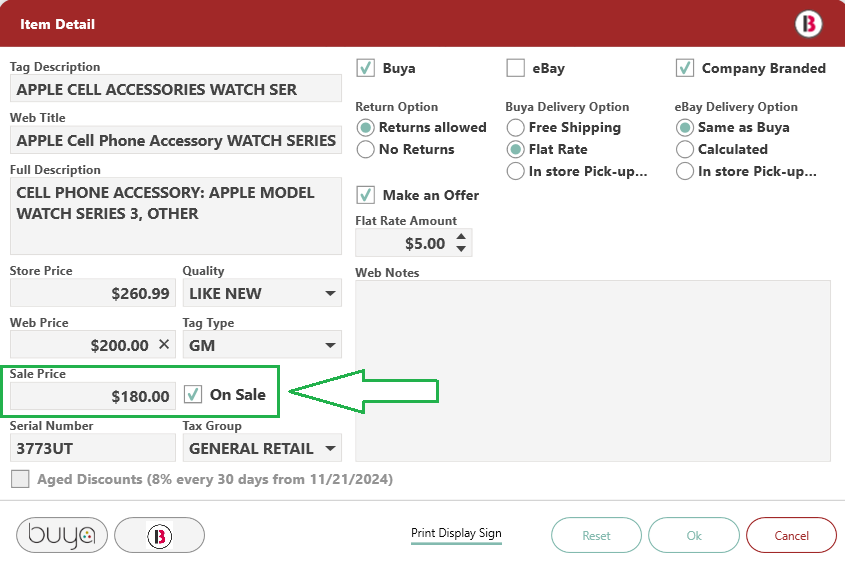
Task: Click the Item Detail title text
Action: coord(57,24)
